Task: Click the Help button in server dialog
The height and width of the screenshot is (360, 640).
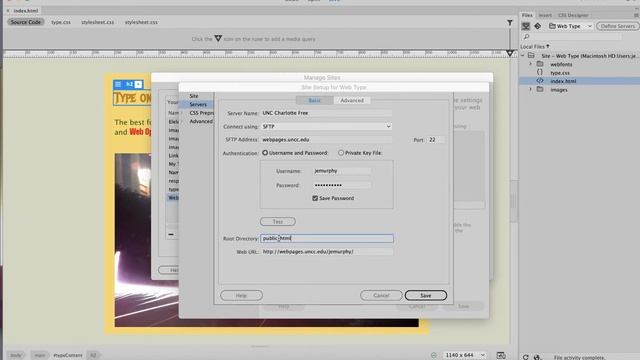Action: point(241,295)
